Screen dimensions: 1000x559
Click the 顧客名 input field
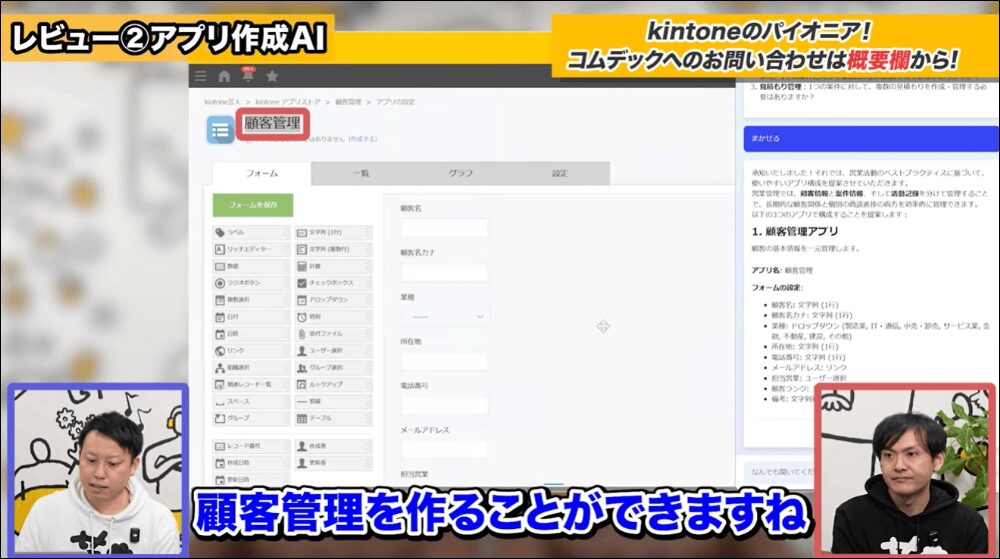[445, 228]
